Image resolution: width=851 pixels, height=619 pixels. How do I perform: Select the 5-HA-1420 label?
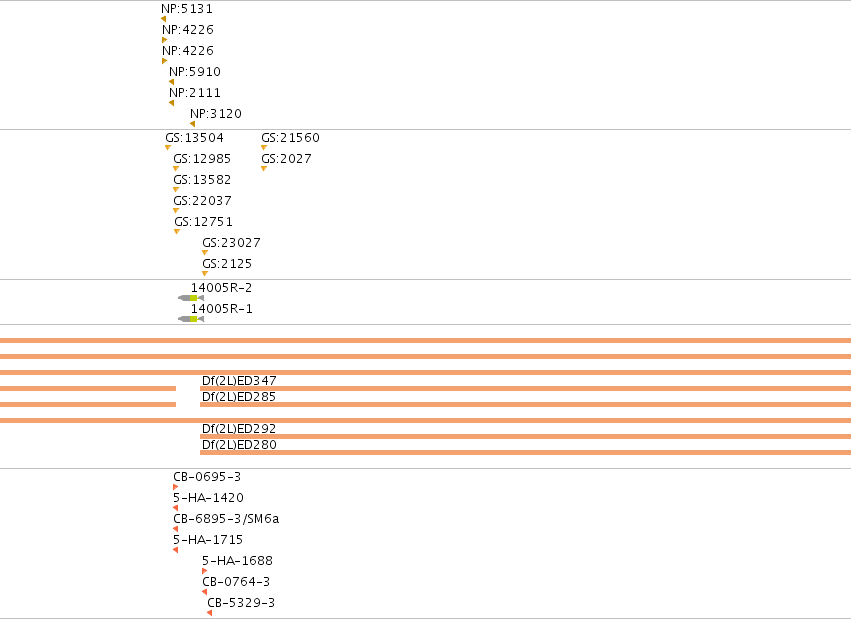pos(208,497)
